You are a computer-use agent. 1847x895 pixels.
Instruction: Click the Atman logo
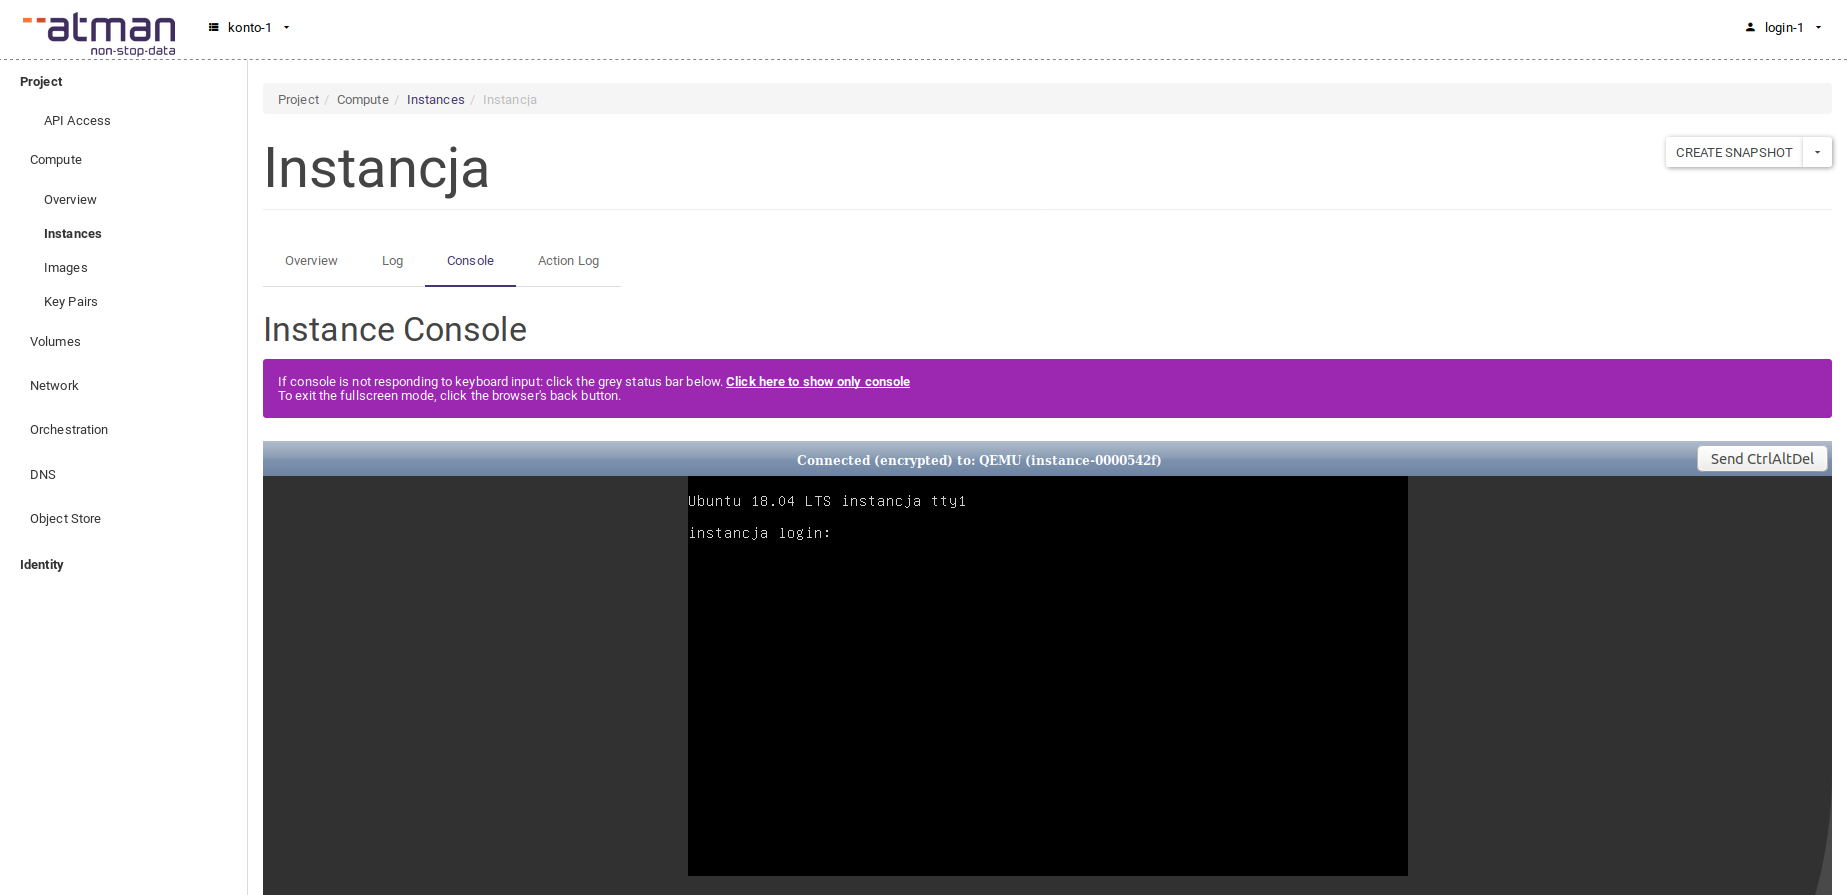pos(100,33)
